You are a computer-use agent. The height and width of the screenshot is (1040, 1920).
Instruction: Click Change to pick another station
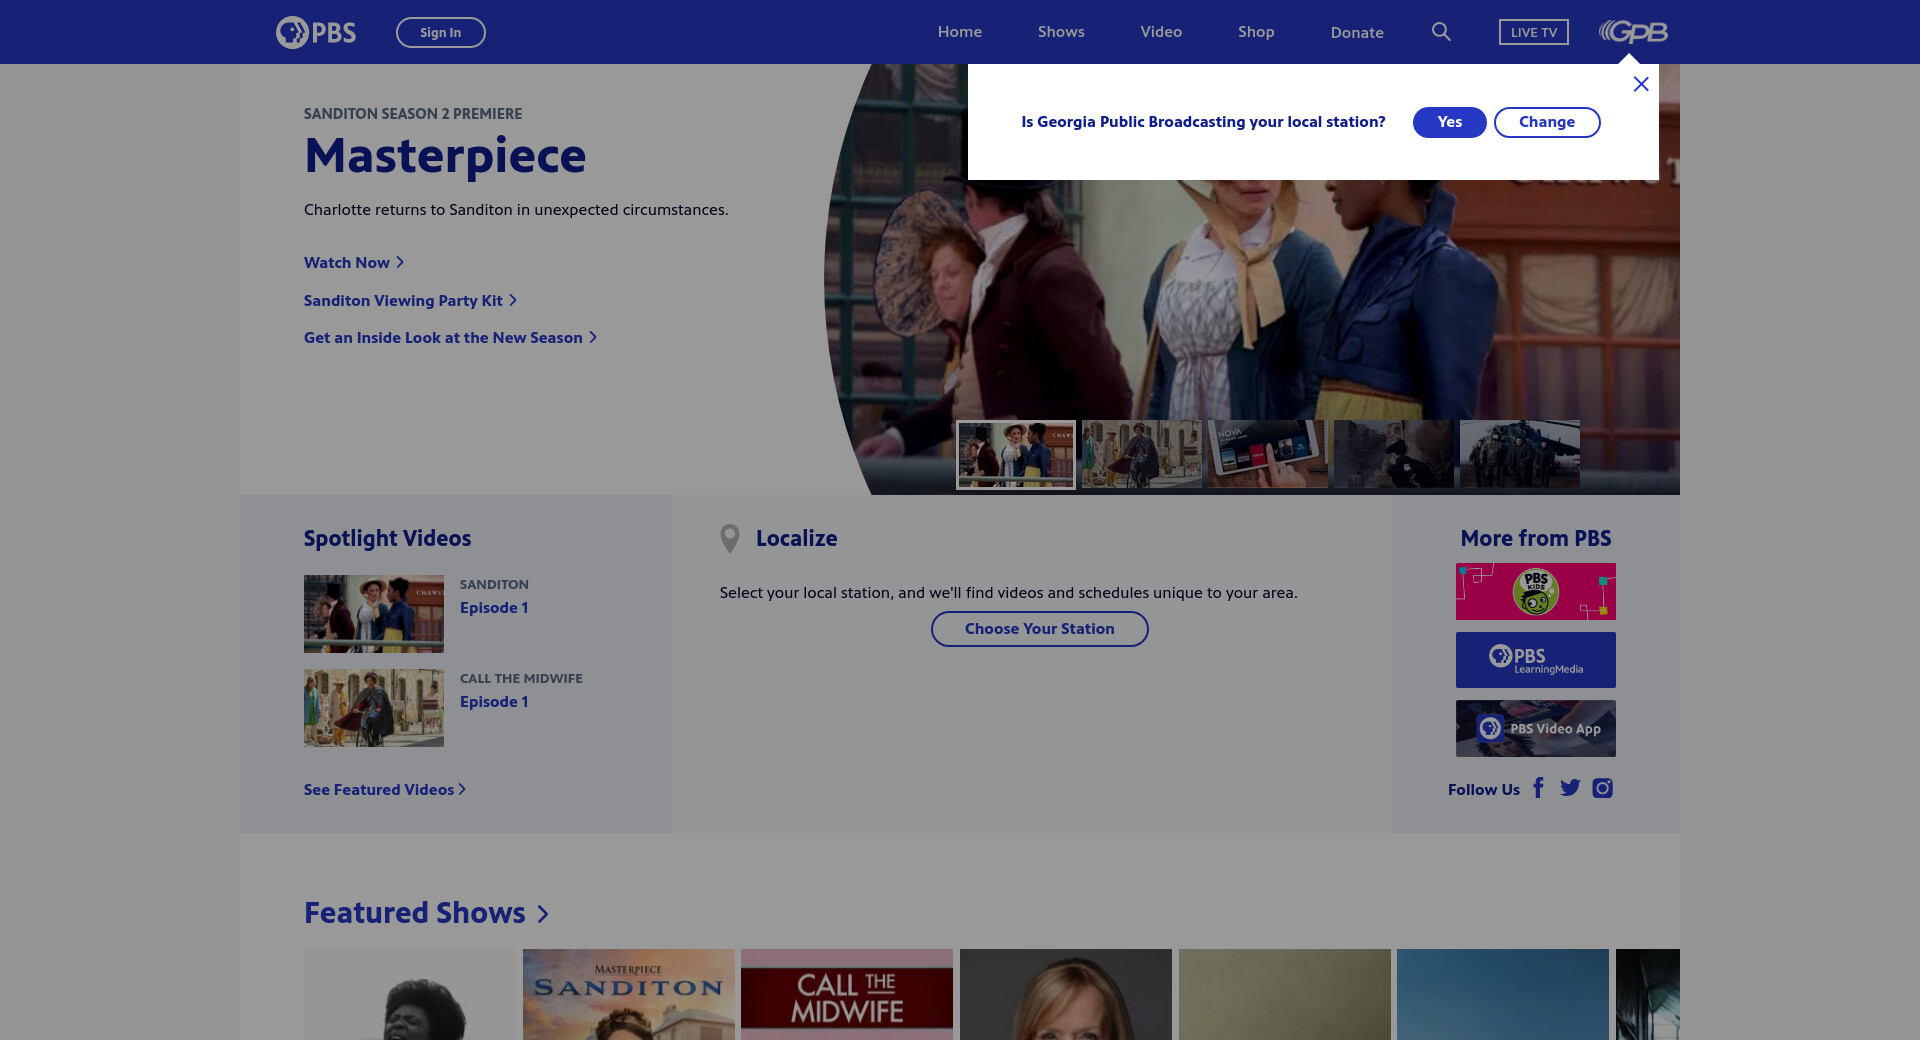coord(1547,122)
